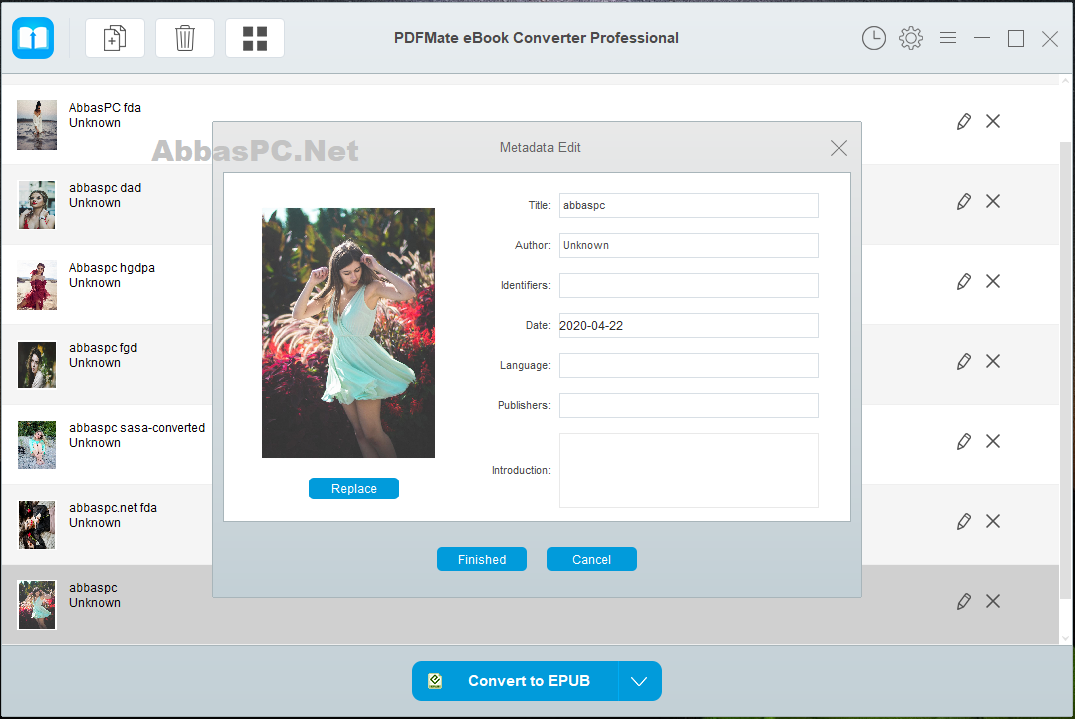Focus the Language input field
The height and width of the screenshot is (719, 1075).
(x=688, y=365)
